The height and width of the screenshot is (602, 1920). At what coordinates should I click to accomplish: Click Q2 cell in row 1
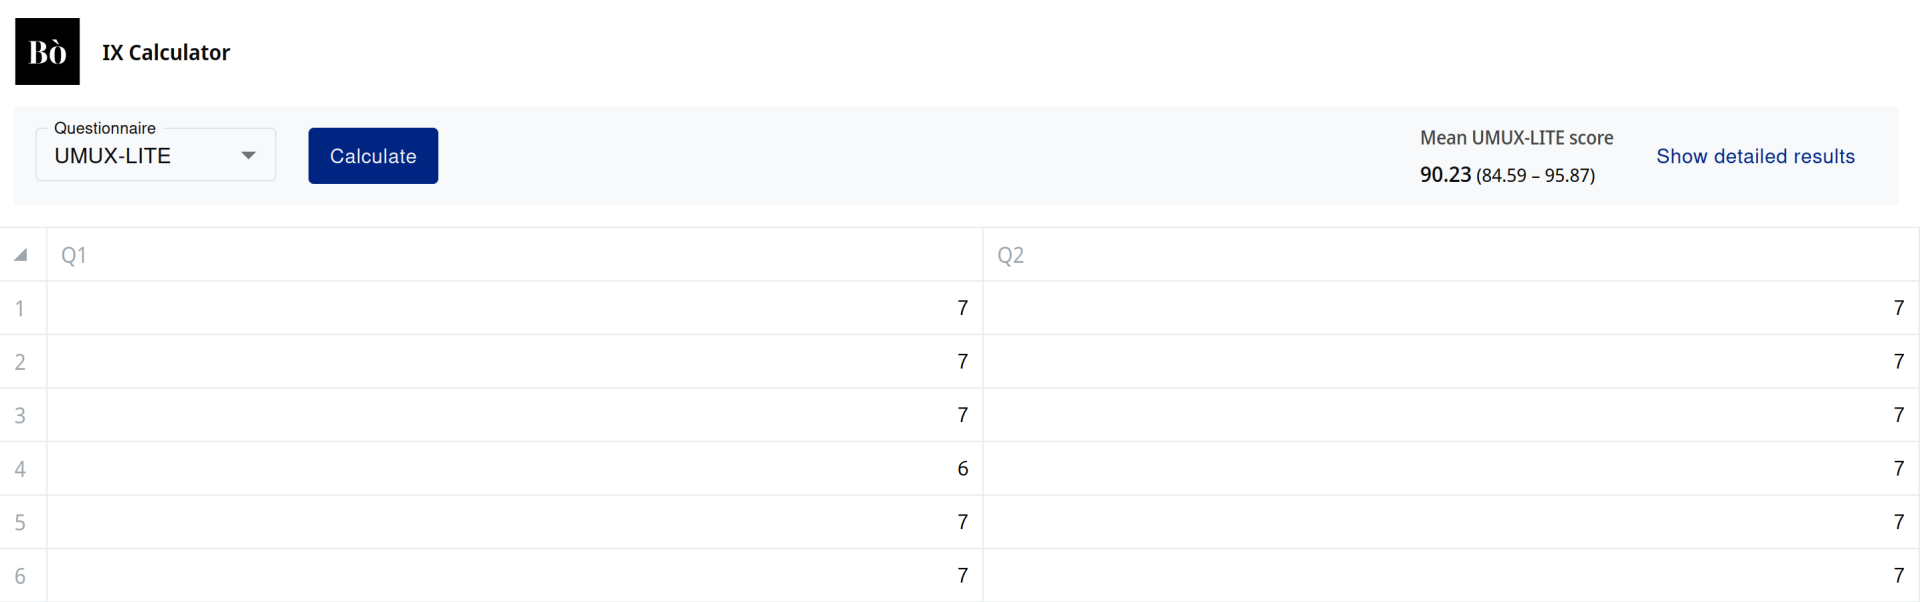coord(1450,308)
